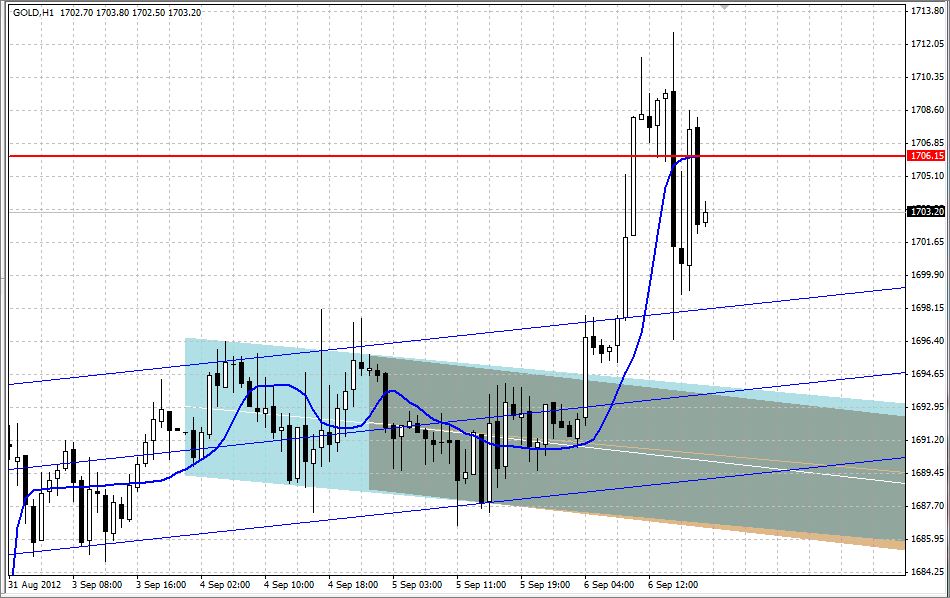This screenshot has width=950, height=598.
Task: Click the 1708.60 price axis label
Action: pyautogui.click(x=928, y=110)
